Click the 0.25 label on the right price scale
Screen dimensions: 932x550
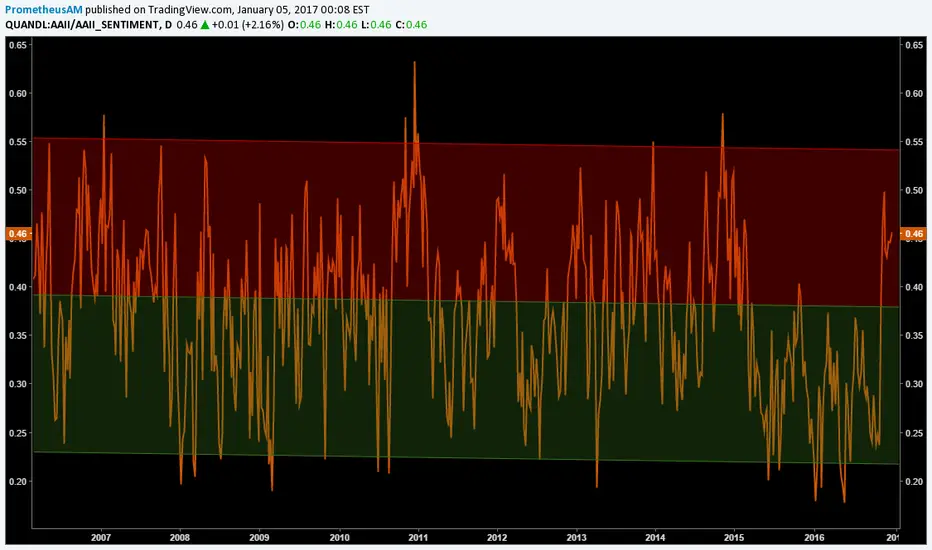pos(914,433)
